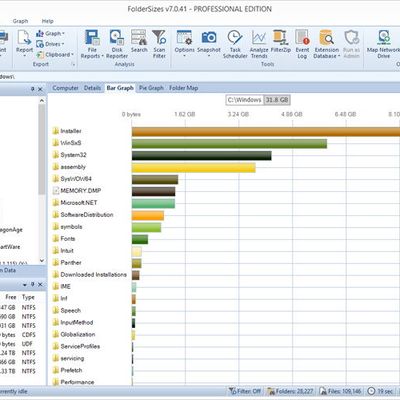Expand the Graph export dropdown
Screen dimensions: 400x400
point(50,34)
